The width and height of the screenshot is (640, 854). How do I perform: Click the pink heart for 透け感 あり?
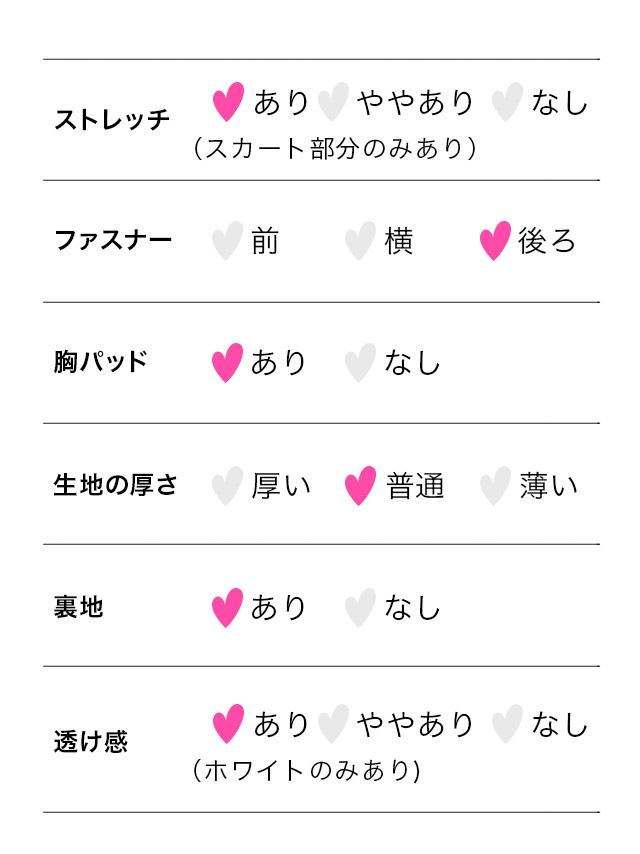[228, 724]
